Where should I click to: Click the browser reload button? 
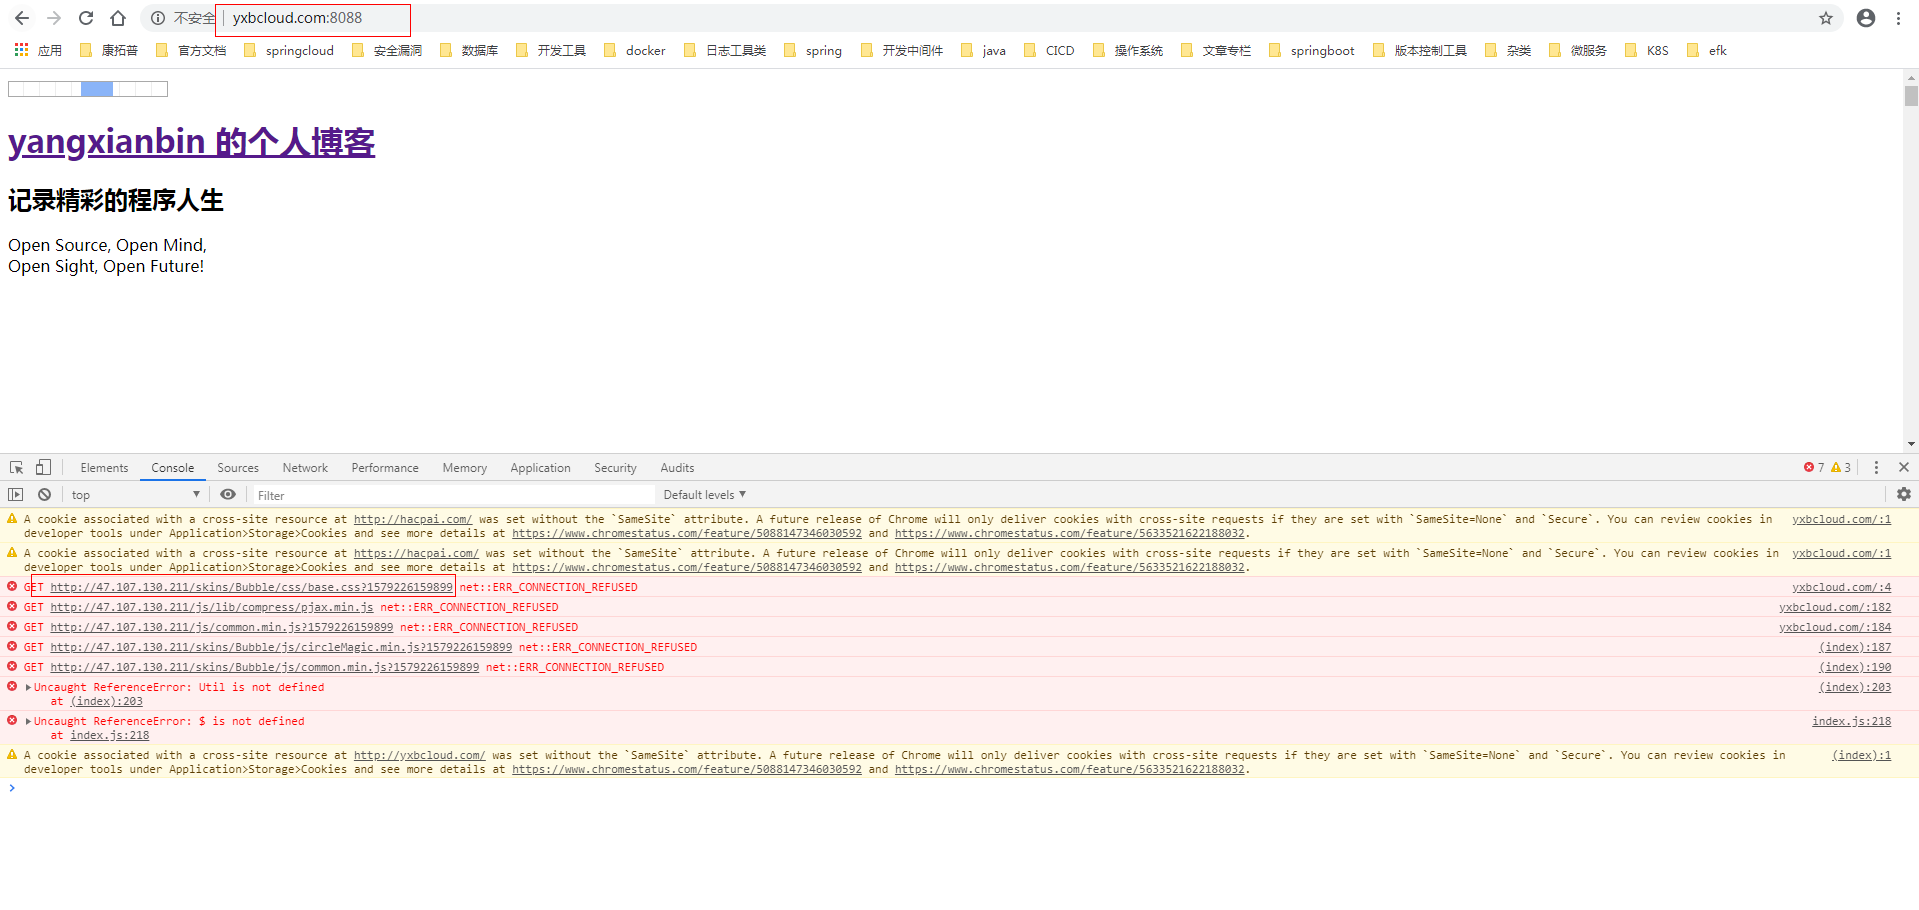click(86, 18)
